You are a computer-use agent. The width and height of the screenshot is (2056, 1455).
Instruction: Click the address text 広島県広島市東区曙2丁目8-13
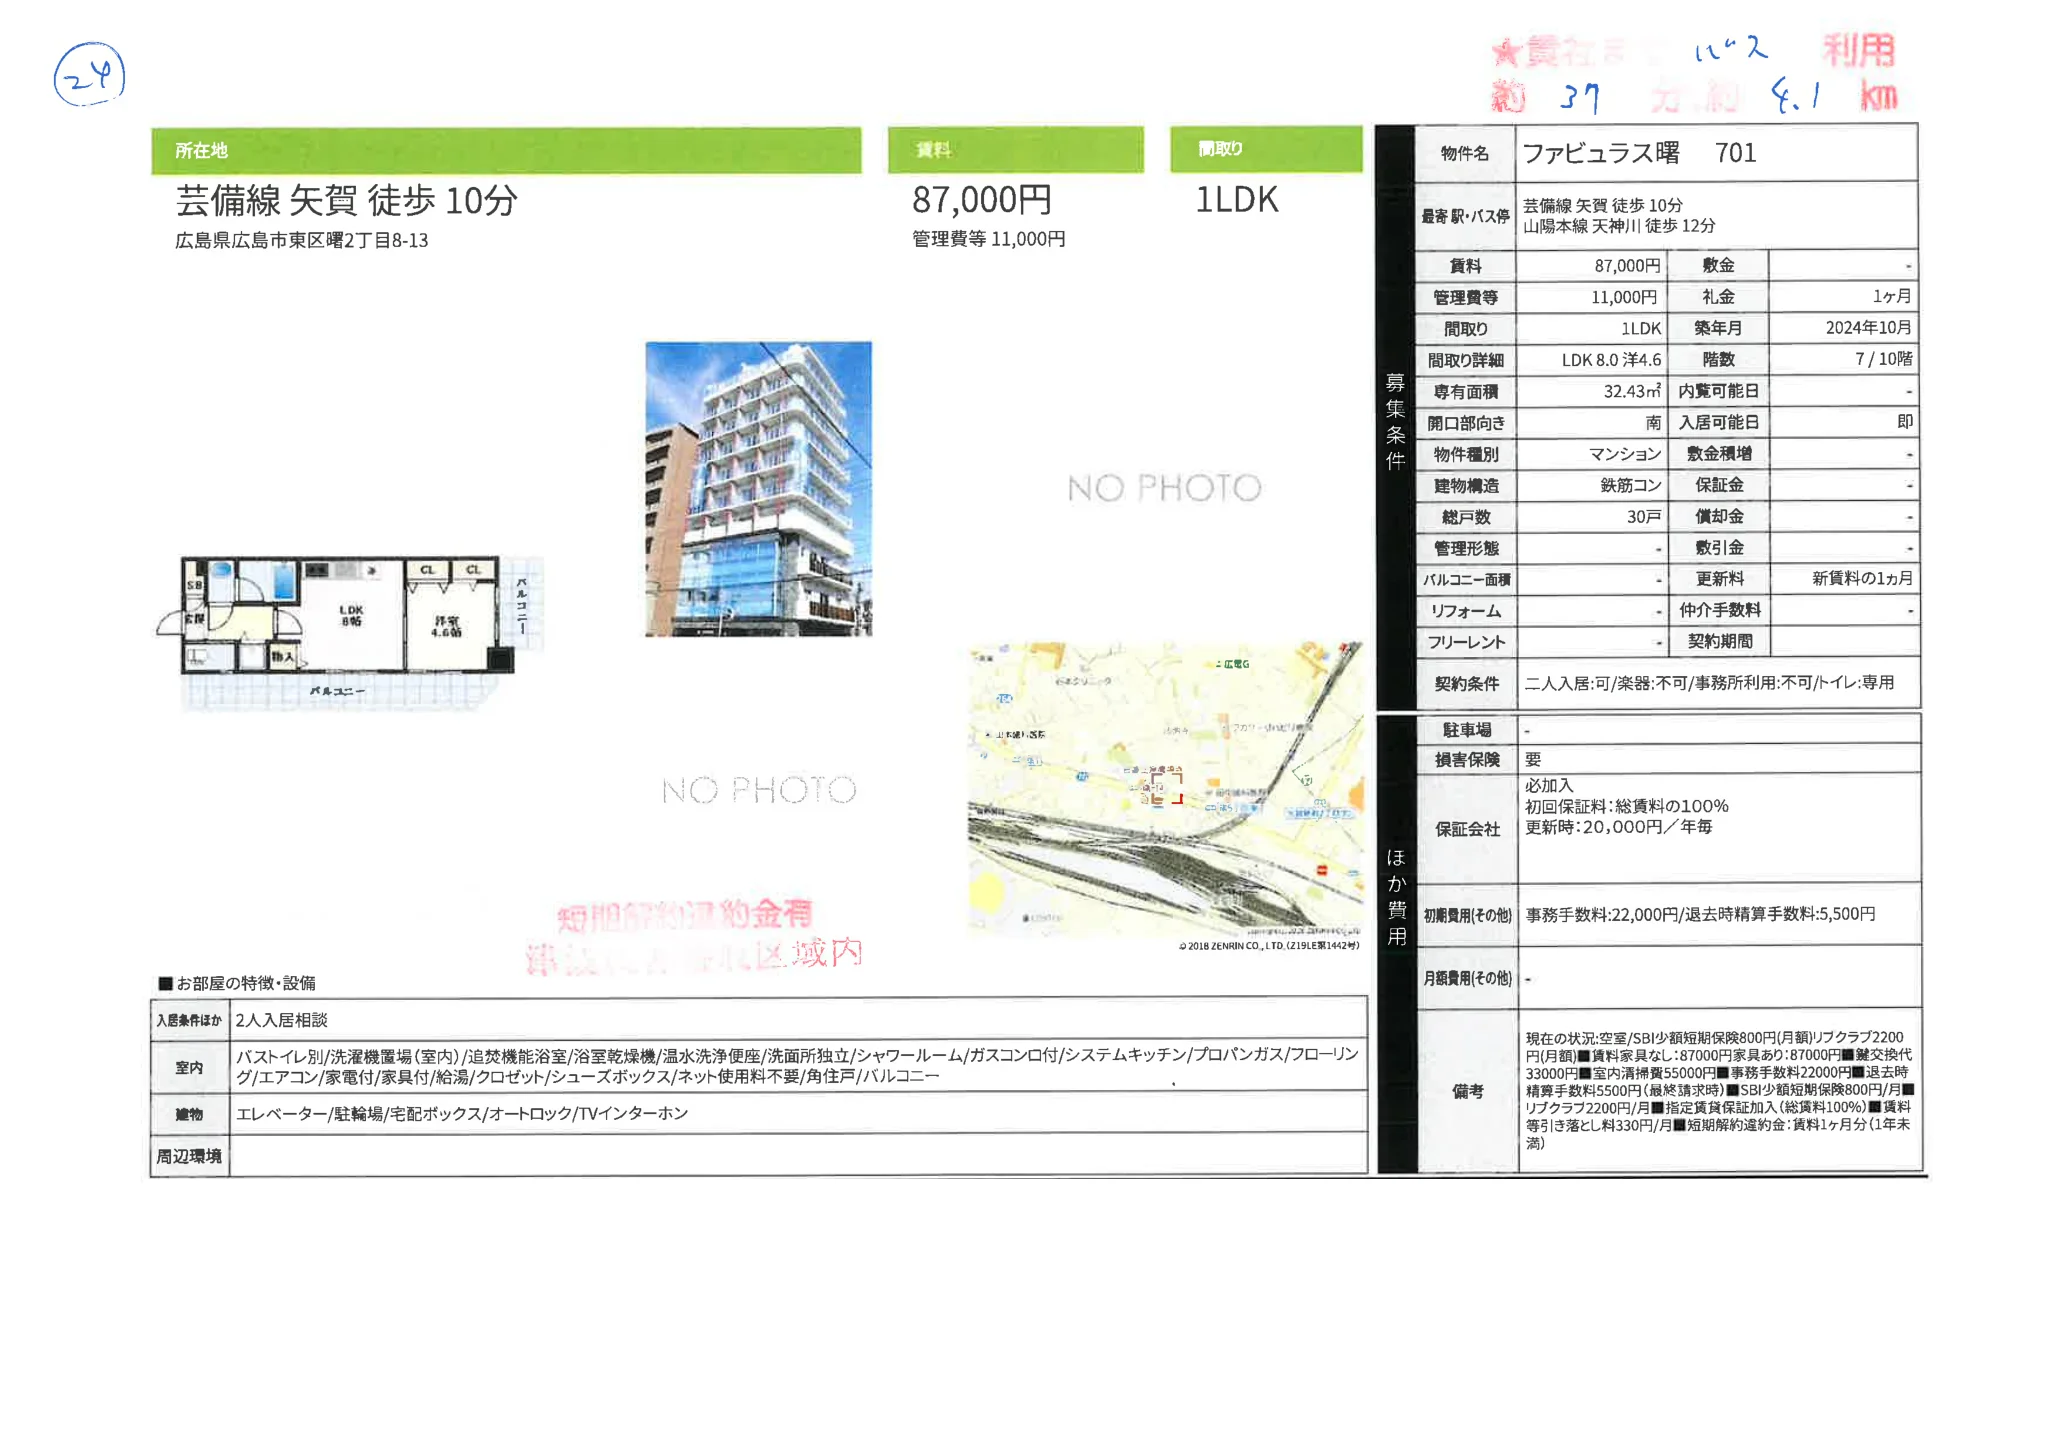click(x=301, y=241)
